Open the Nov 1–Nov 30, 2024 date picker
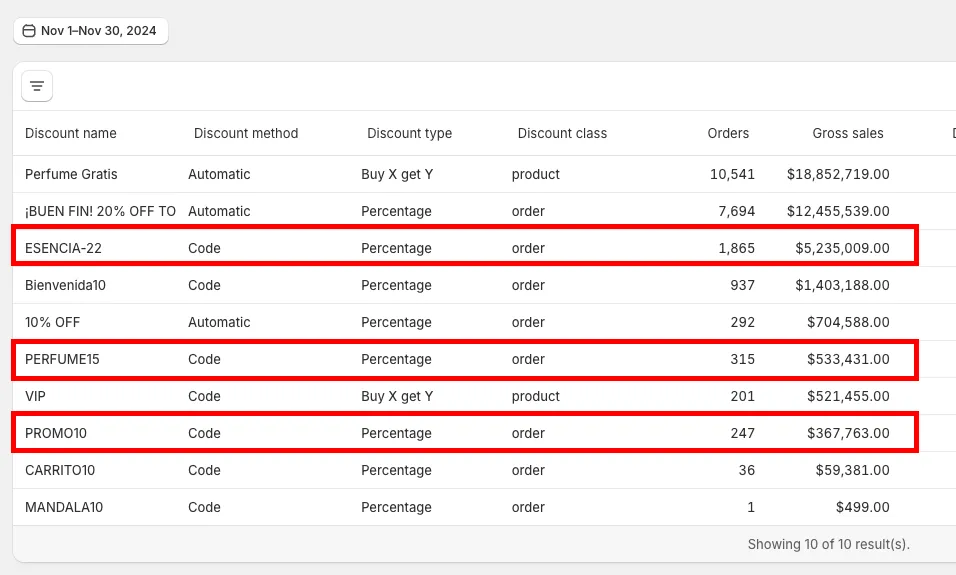This screenshot has width=956, height=575. tap(91, 31)
